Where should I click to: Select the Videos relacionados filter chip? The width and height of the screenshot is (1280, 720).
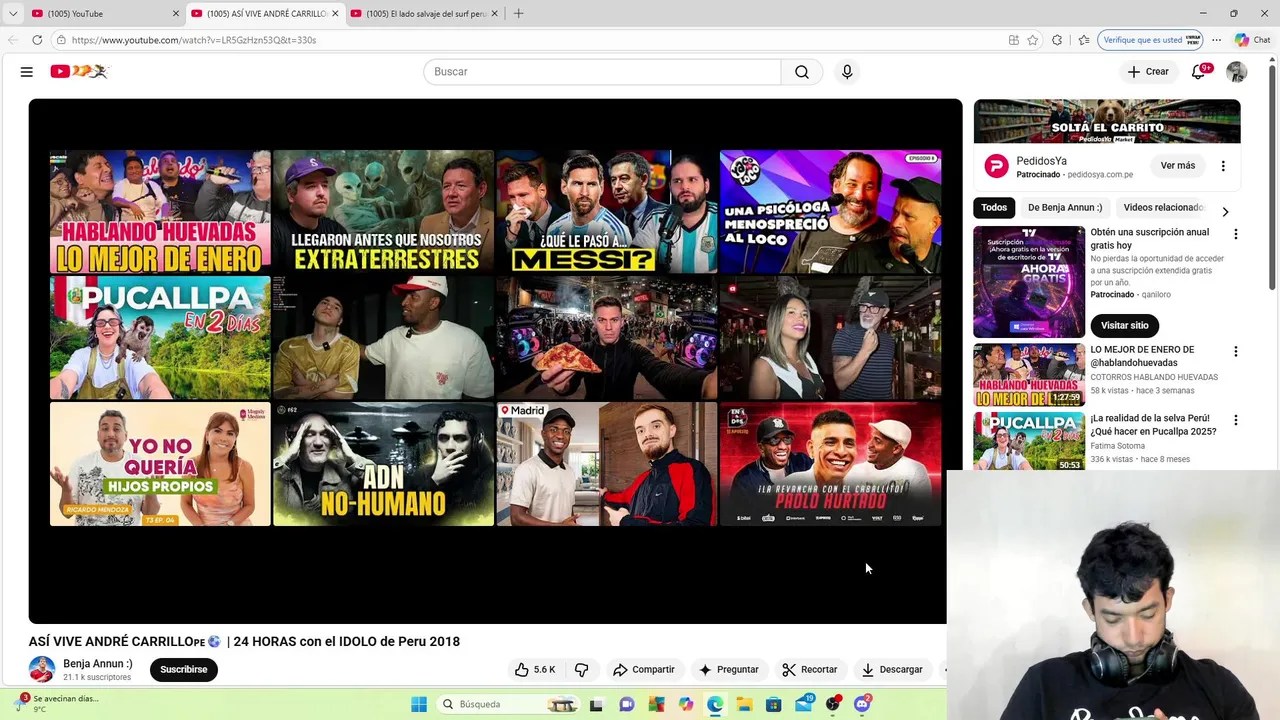[x=1163, y=208]
